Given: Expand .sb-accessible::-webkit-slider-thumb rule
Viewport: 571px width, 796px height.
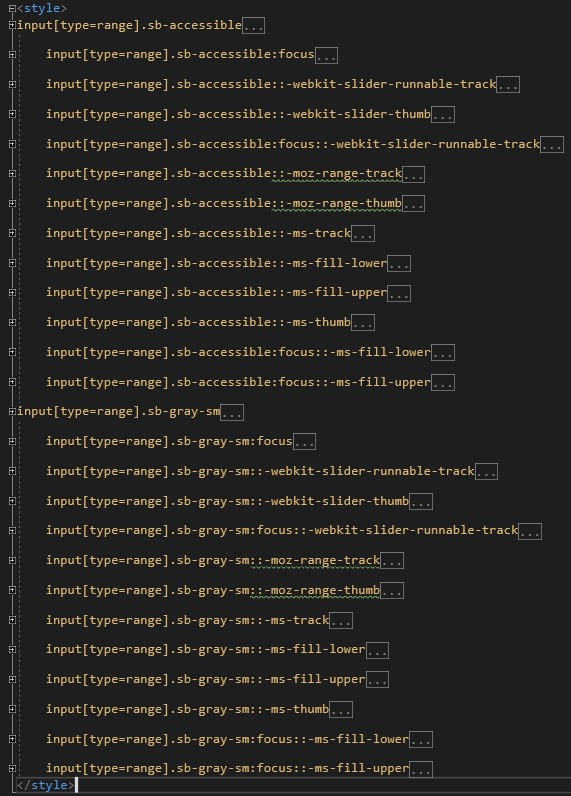Looking at the screenshot, I should pyautogui.click(x=12, y=114).
